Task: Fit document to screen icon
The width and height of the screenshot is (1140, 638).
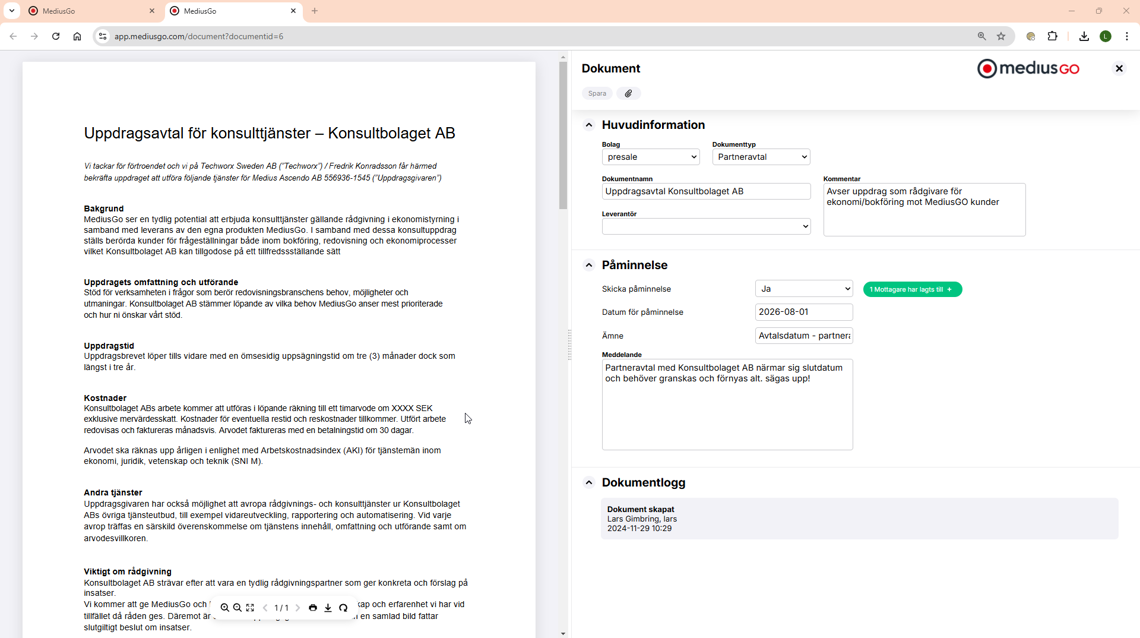Action: click(x=250, y=607)
